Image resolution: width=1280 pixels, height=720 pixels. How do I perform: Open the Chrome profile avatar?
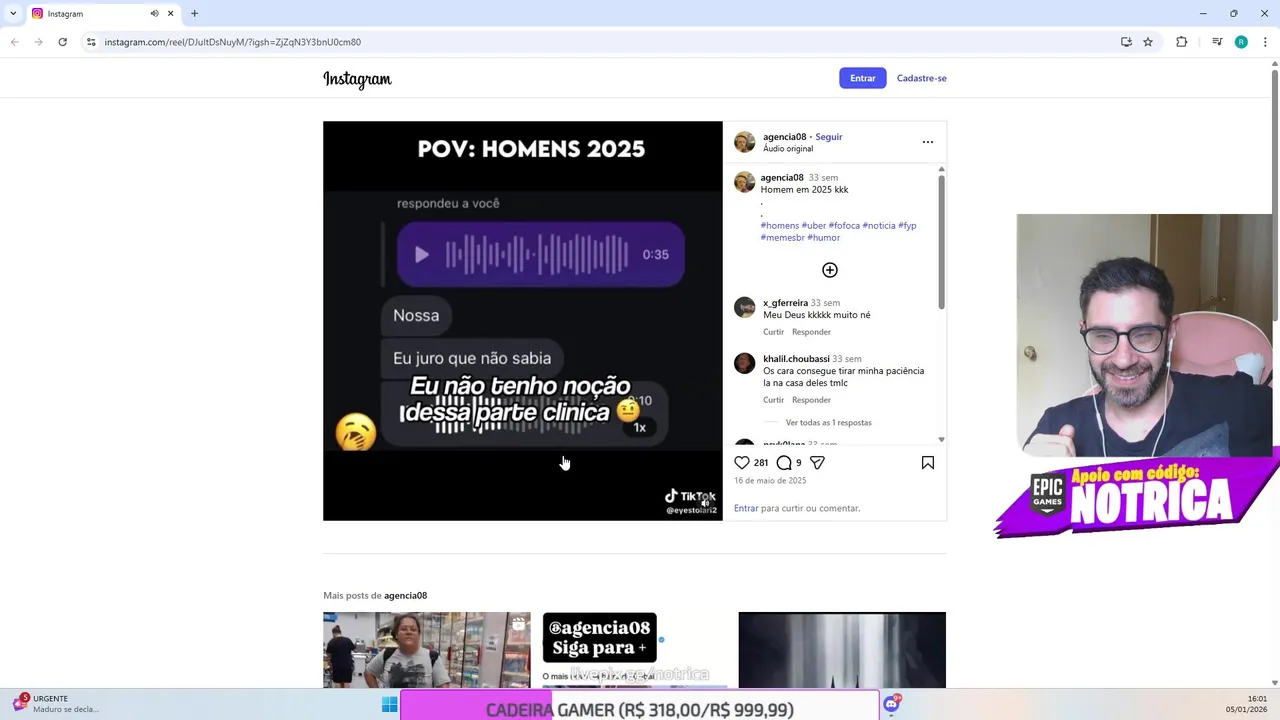click(1241, 42)
